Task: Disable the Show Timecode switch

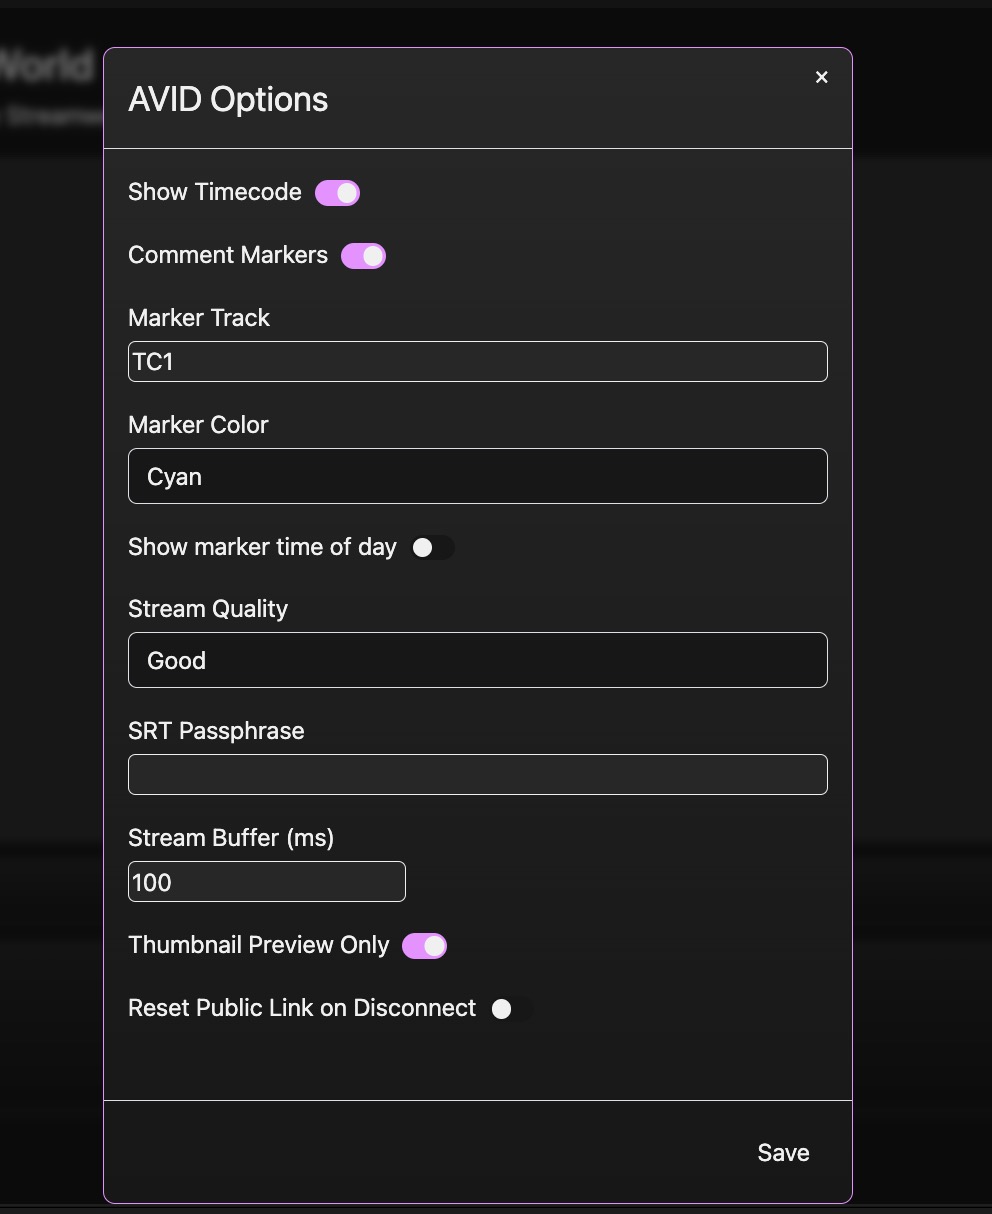Action: click(x=337, y=193)
